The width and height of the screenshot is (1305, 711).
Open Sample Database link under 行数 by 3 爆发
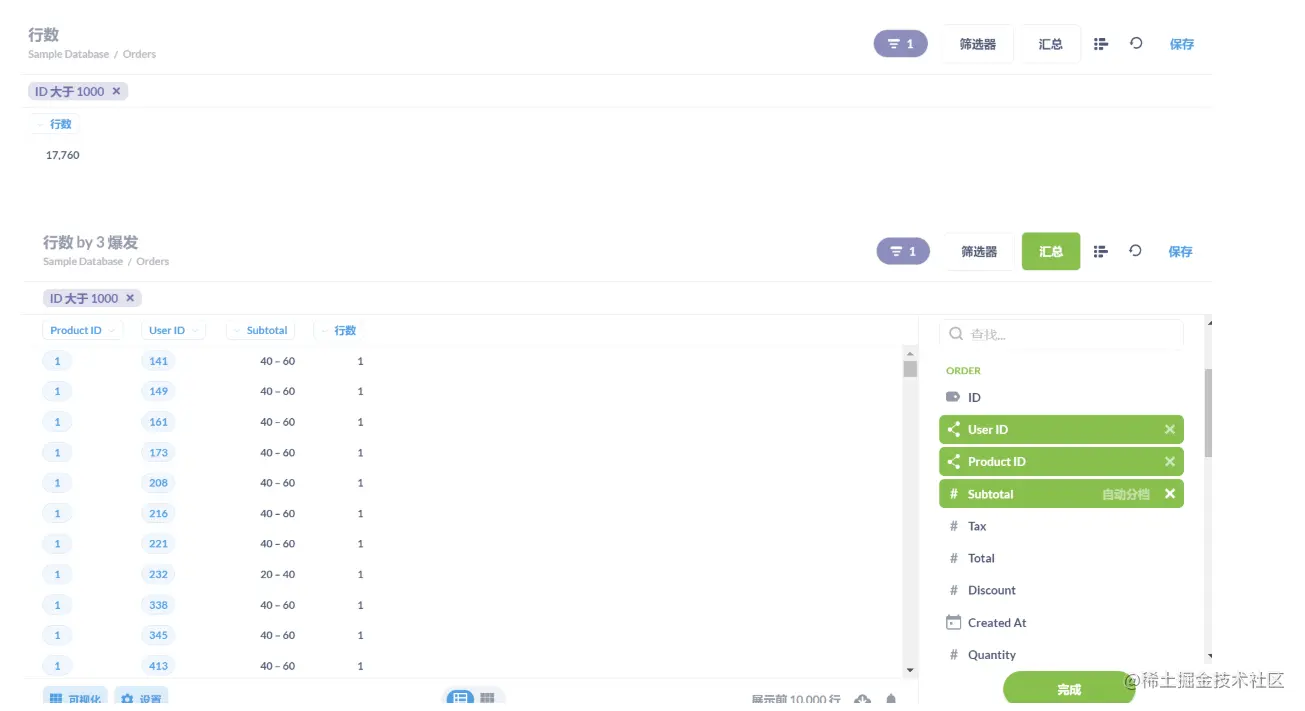(x=83, y=261)
